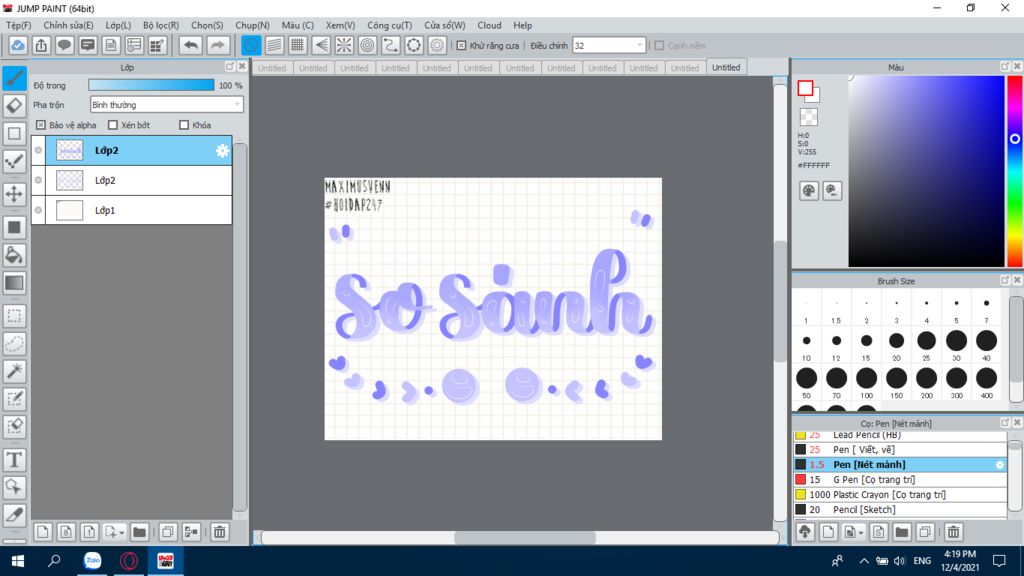Open the cloud save icon in toolbar
Screen dimensions: 1024x576
click(x=18, y=45)
